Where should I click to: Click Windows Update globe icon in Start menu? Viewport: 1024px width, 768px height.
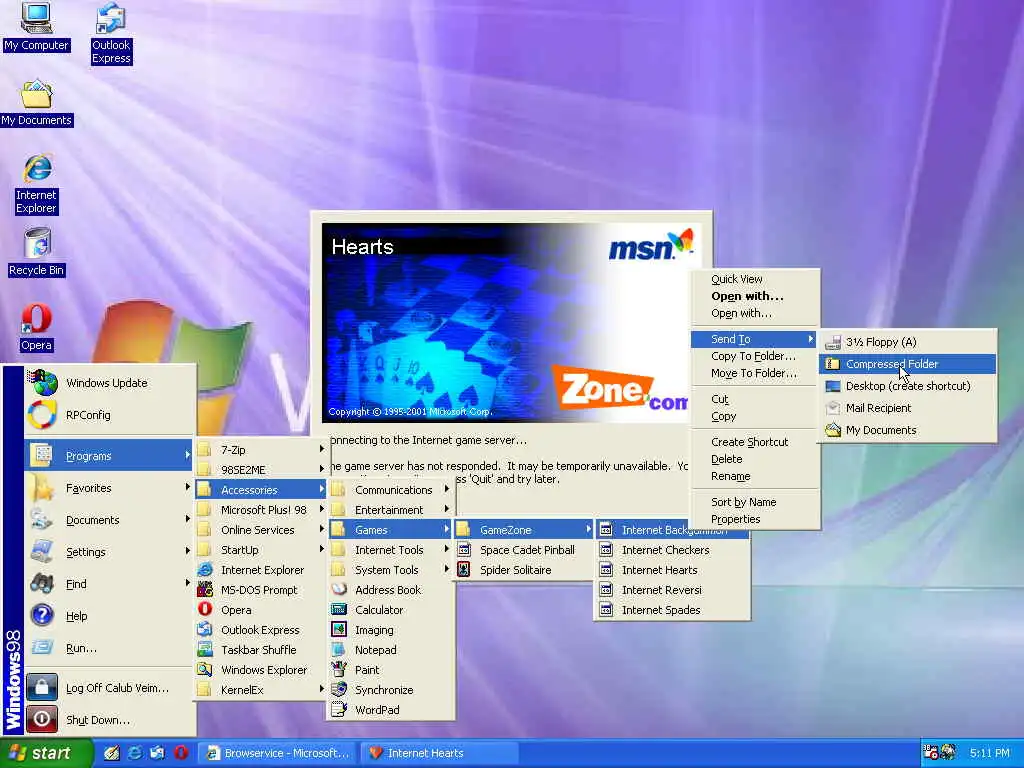pos(42,383)
